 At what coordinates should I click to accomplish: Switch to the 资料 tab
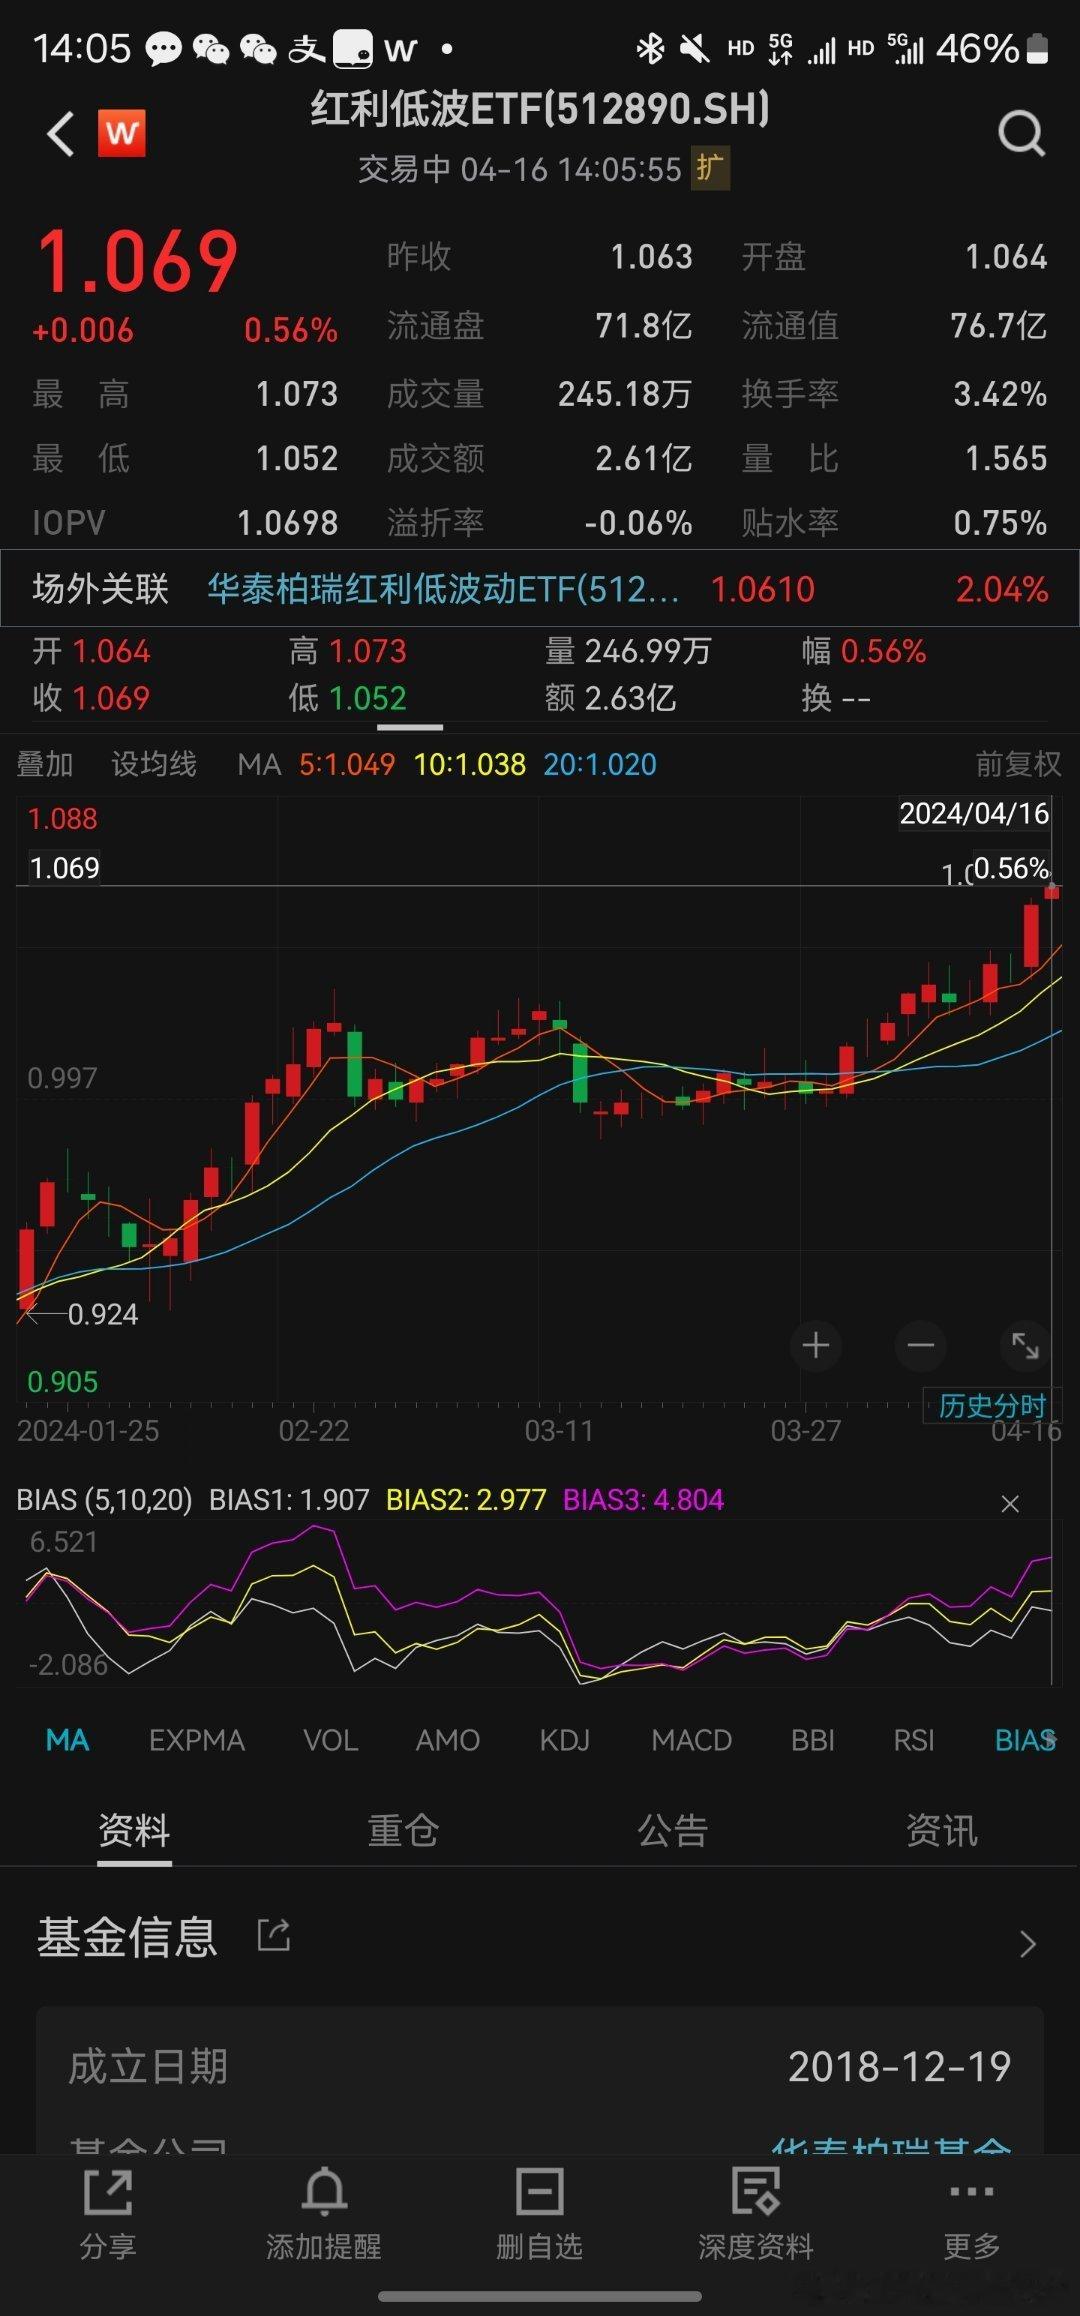coord(134,1830)
